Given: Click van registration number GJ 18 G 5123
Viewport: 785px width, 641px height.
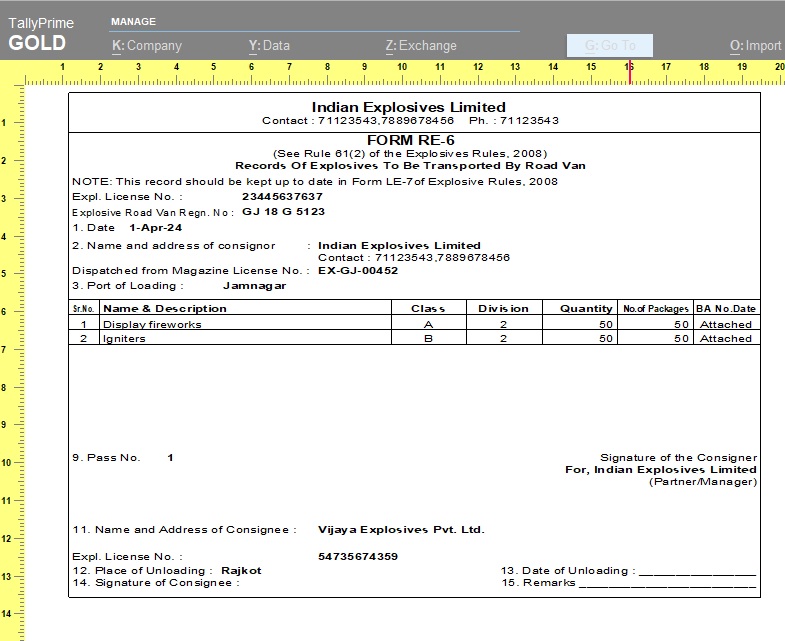Looking at the screenshot, I should [283, 212].
